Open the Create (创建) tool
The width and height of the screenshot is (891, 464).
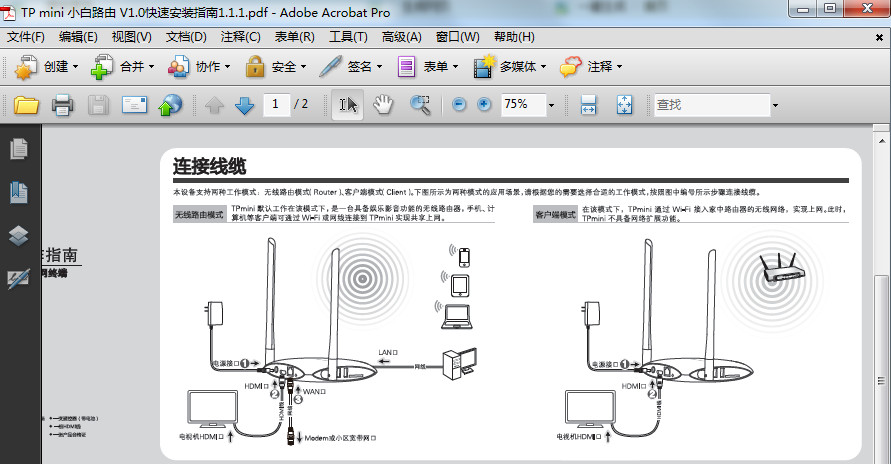point(47,67)
